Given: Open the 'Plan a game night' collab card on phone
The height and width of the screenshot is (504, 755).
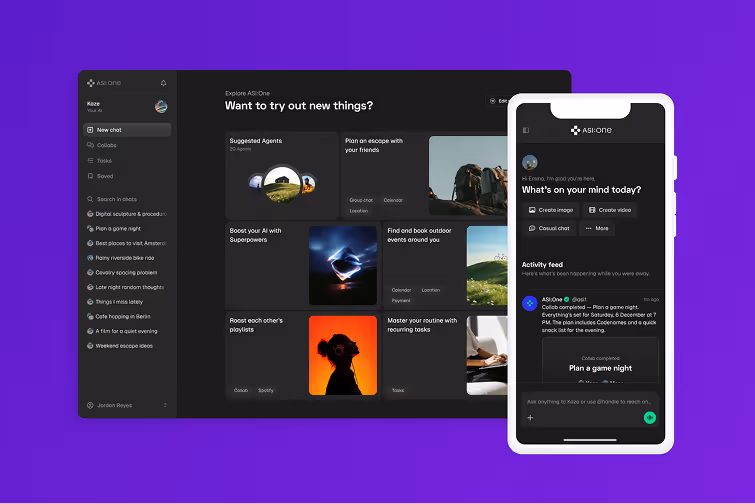Looking at the screenshot, I should click(x=600, y=361).
